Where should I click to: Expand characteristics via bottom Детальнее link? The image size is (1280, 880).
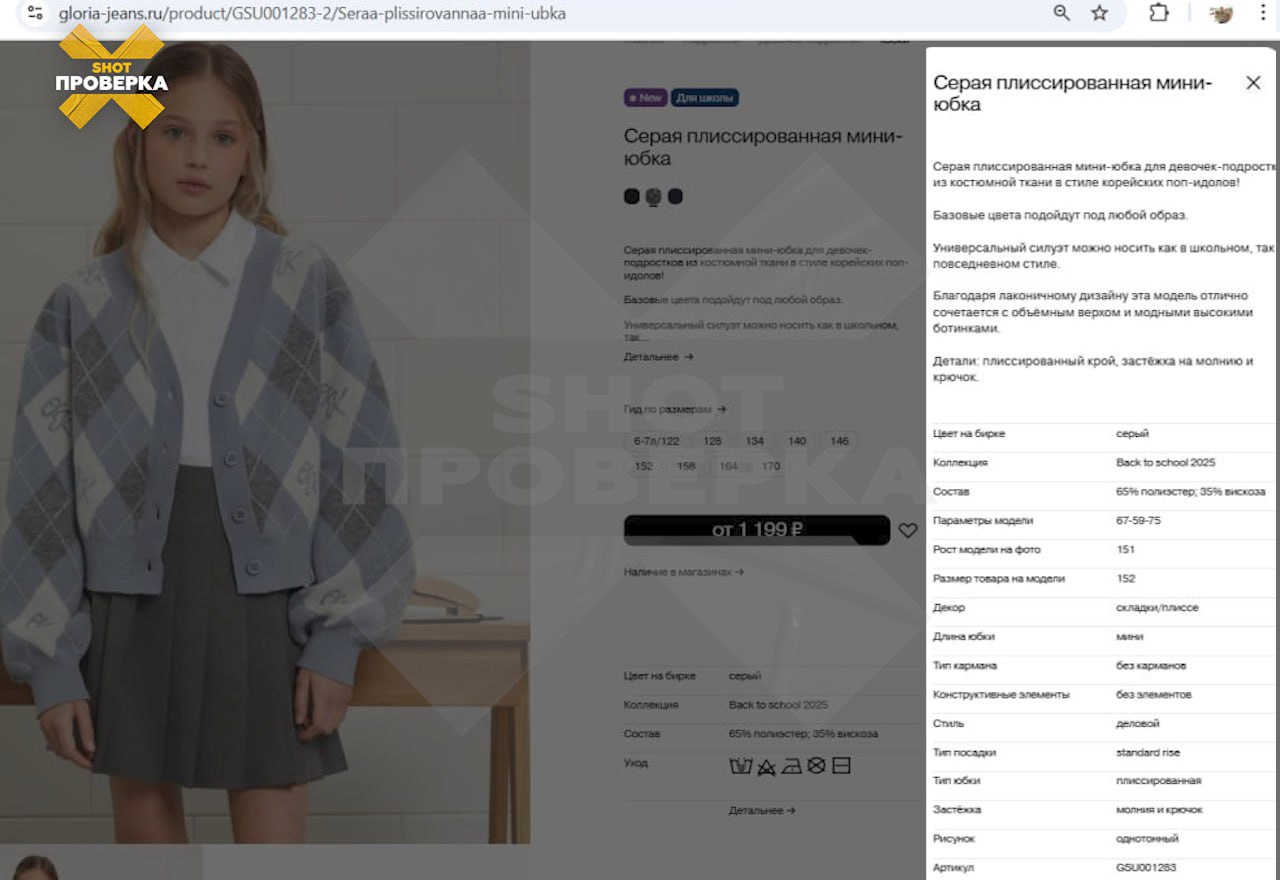[762, 811]
